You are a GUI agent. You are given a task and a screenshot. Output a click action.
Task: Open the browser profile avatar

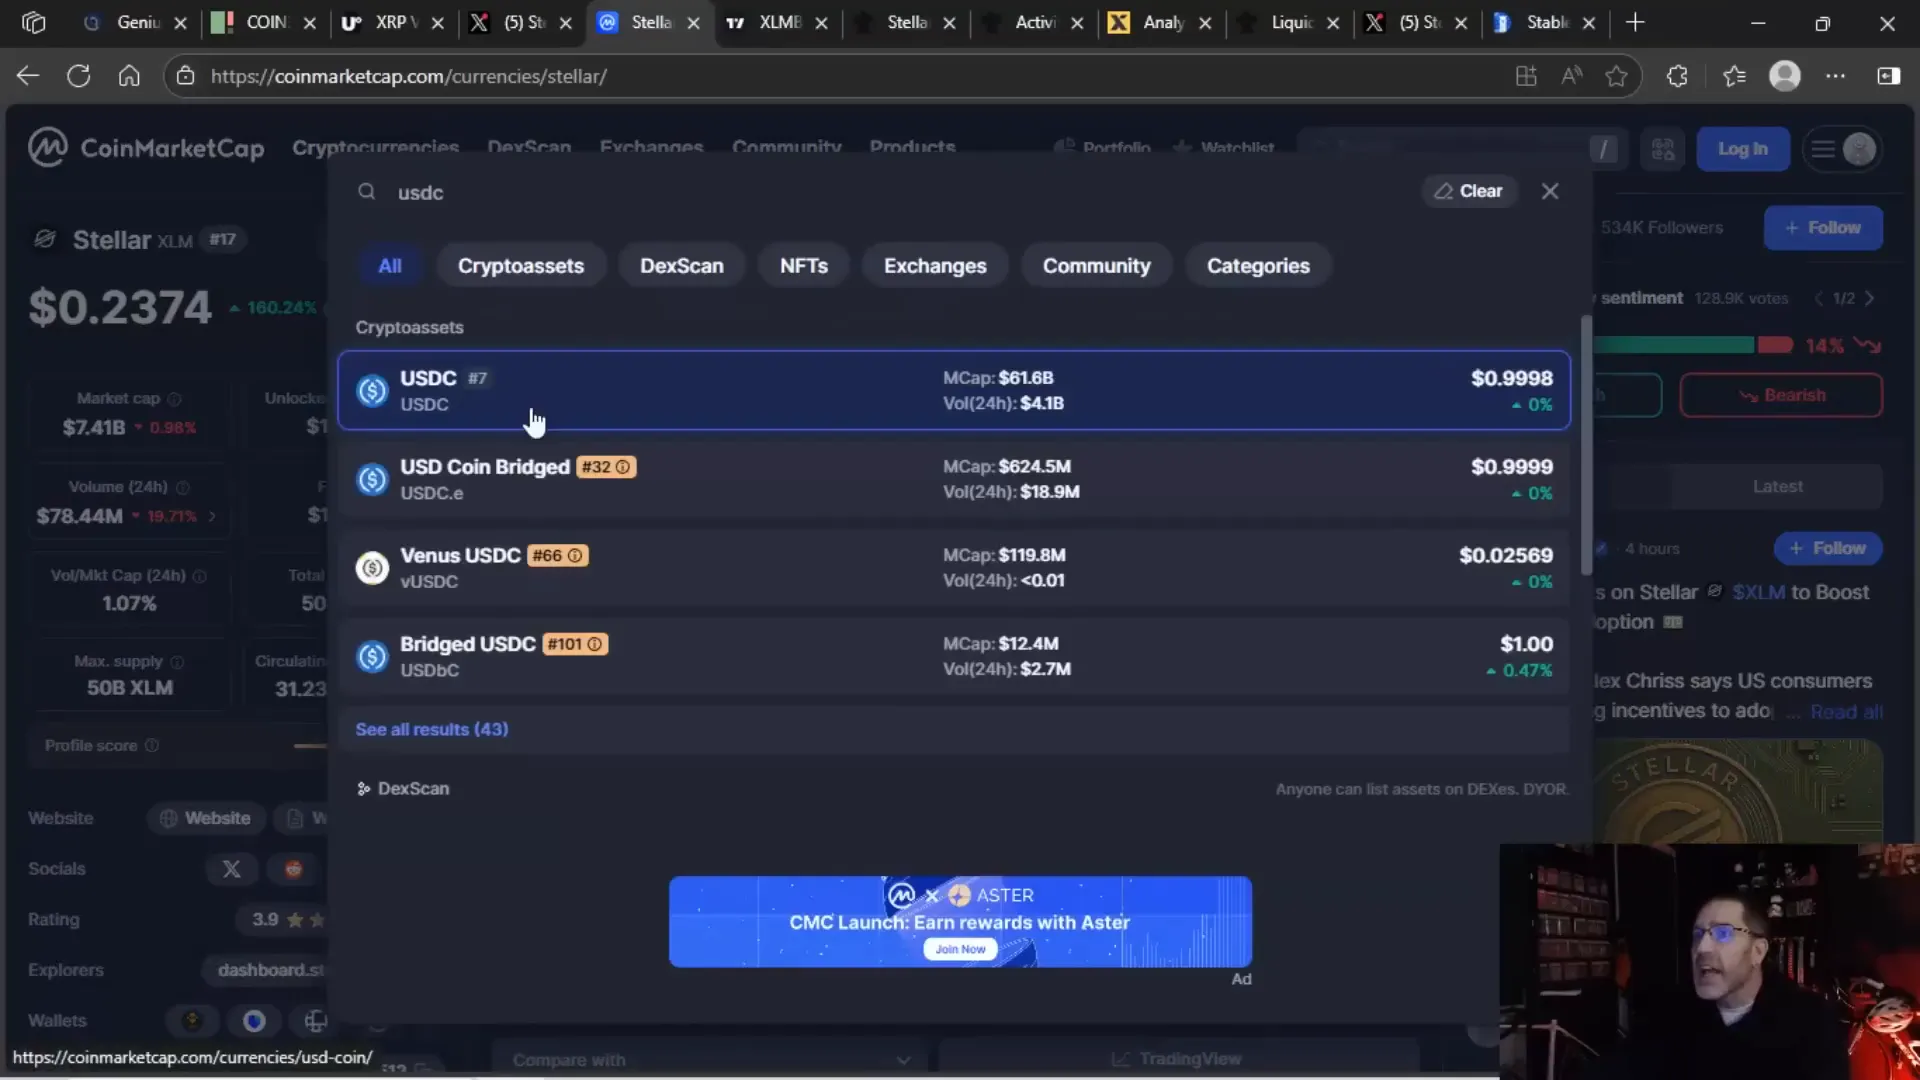click(x=1785, y=76)
